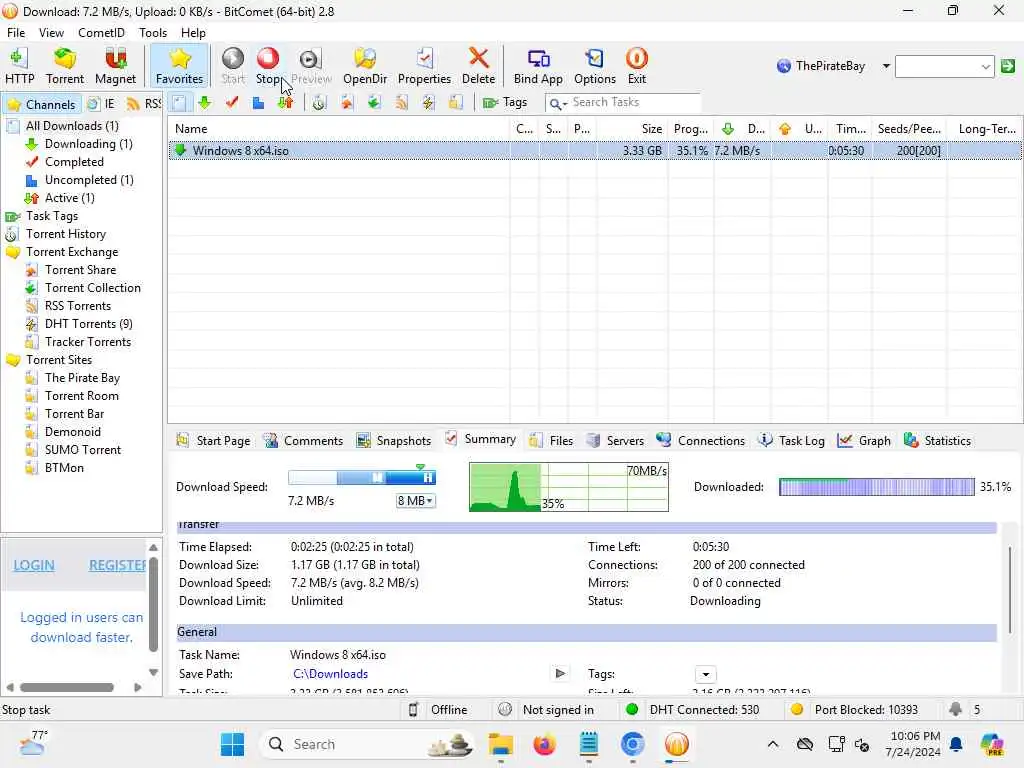Open Firefox from the Windows taskbar
This screenshot has height=768, width=1024.
[x=544, y=744]
